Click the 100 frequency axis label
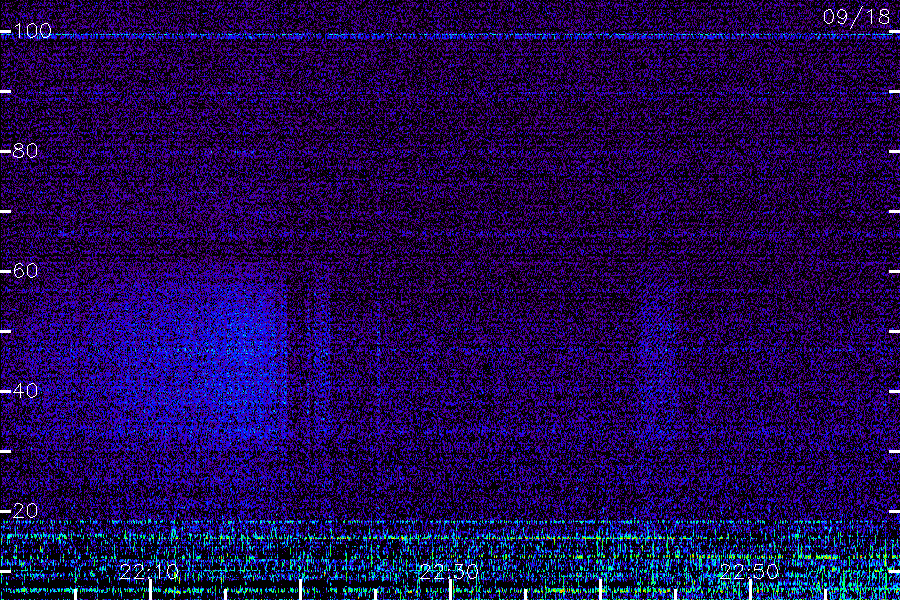 click(x=32, y=31)
